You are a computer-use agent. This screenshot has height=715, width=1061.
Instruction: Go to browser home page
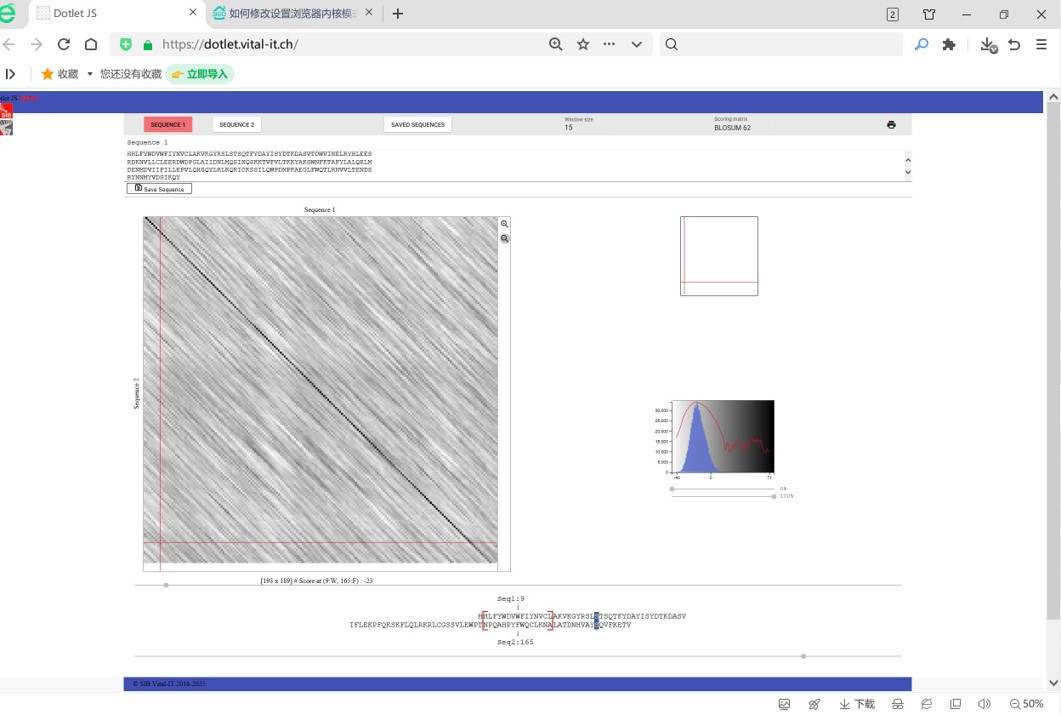pos(91,45)
